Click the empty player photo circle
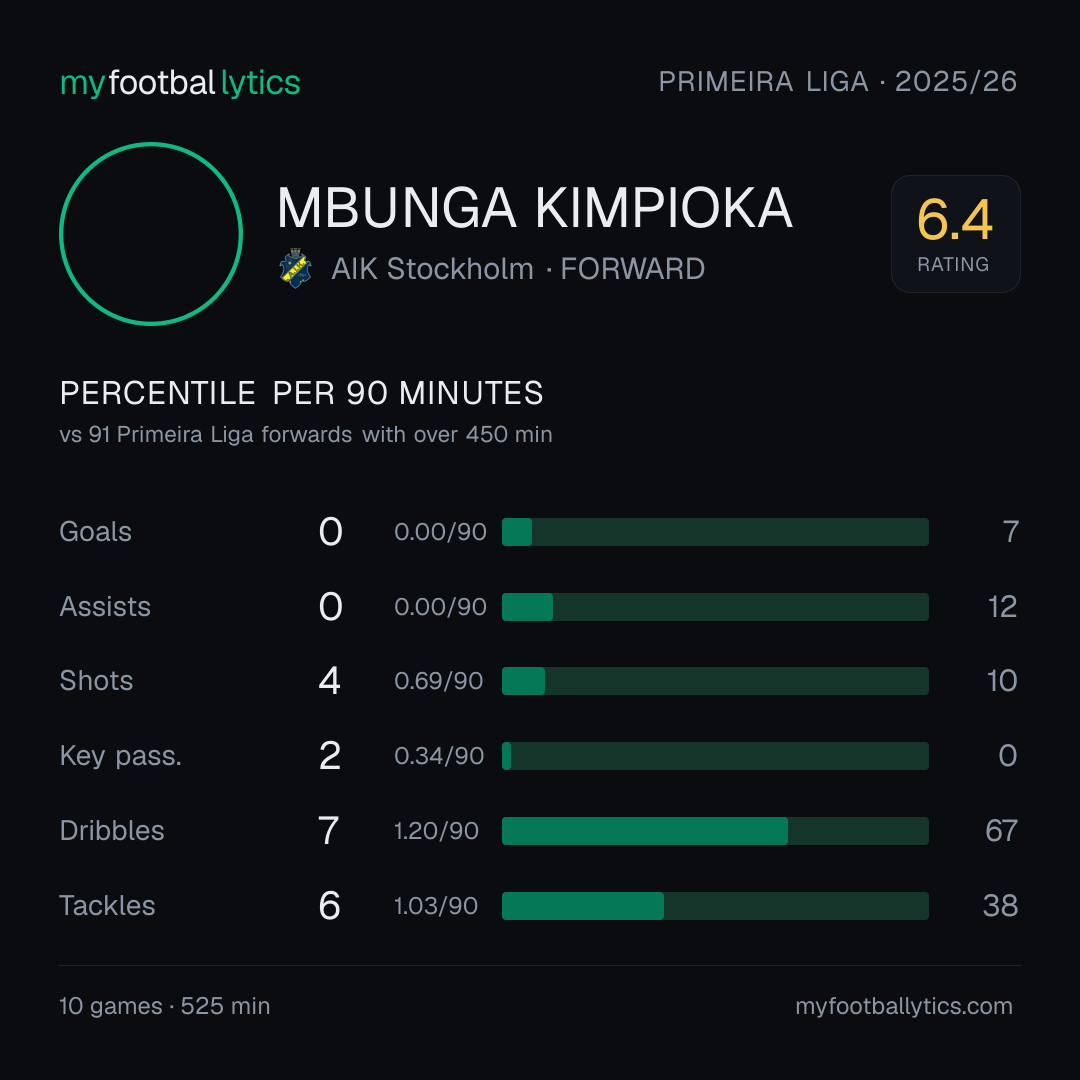 tap(151, 234)
